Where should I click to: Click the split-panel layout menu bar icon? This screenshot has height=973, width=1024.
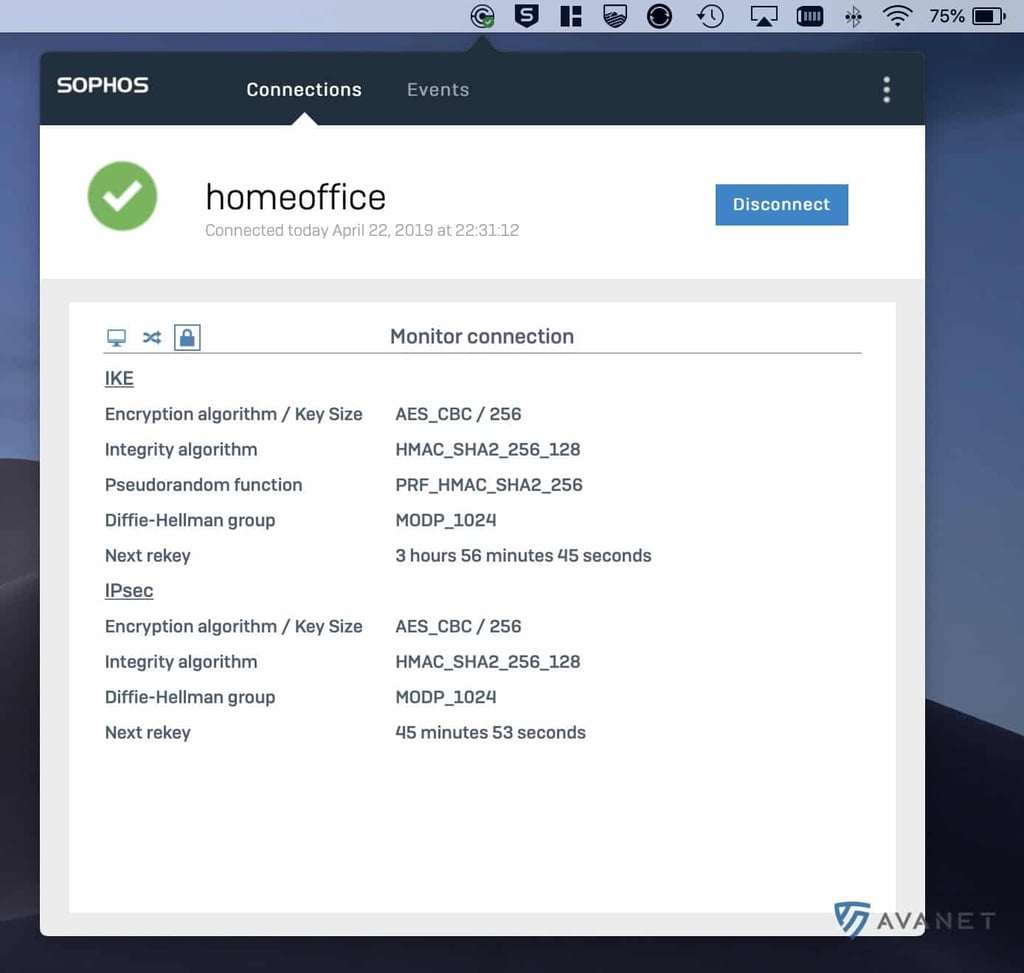point(571,16)
